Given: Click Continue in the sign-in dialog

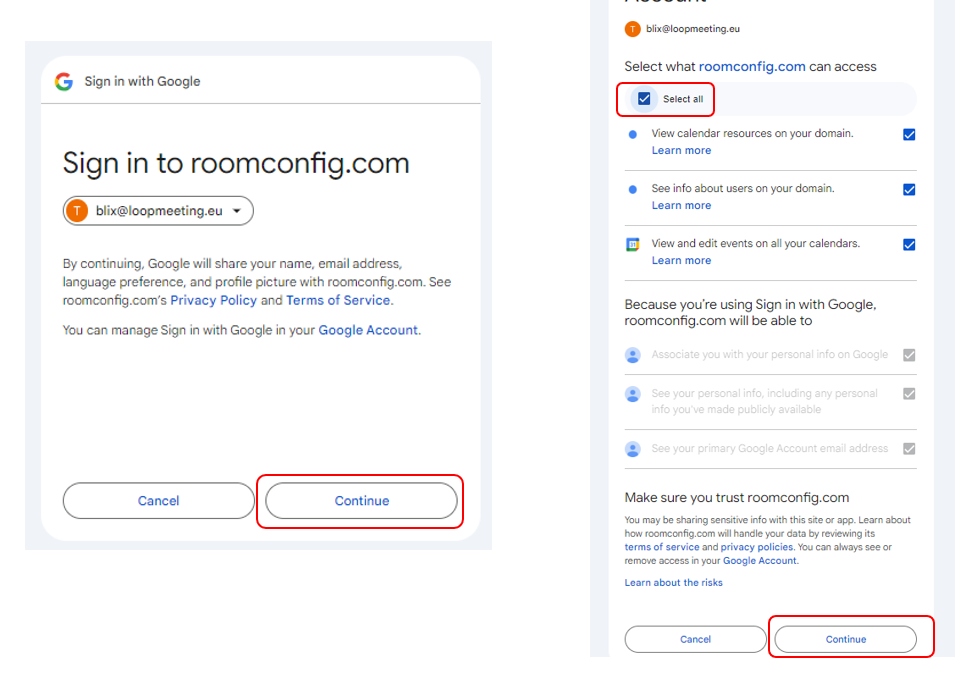Looking at the screenshot, I should 362,501.
